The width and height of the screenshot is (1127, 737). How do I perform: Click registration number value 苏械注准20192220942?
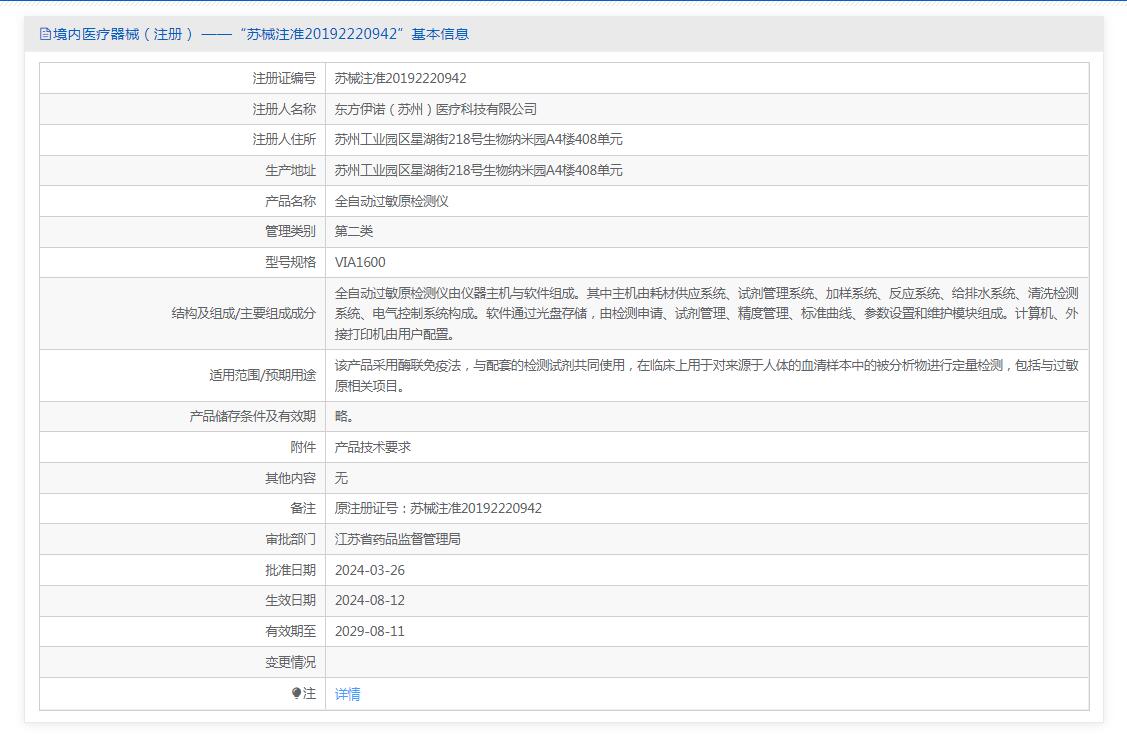(x=400, y=78)
